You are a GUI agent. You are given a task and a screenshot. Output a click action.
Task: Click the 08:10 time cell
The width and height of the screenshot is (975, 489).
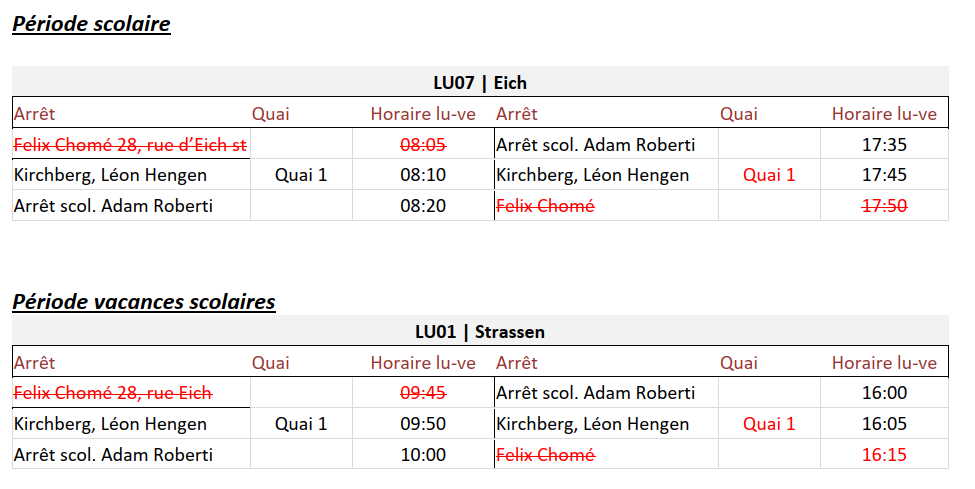(x=423, y=175)
